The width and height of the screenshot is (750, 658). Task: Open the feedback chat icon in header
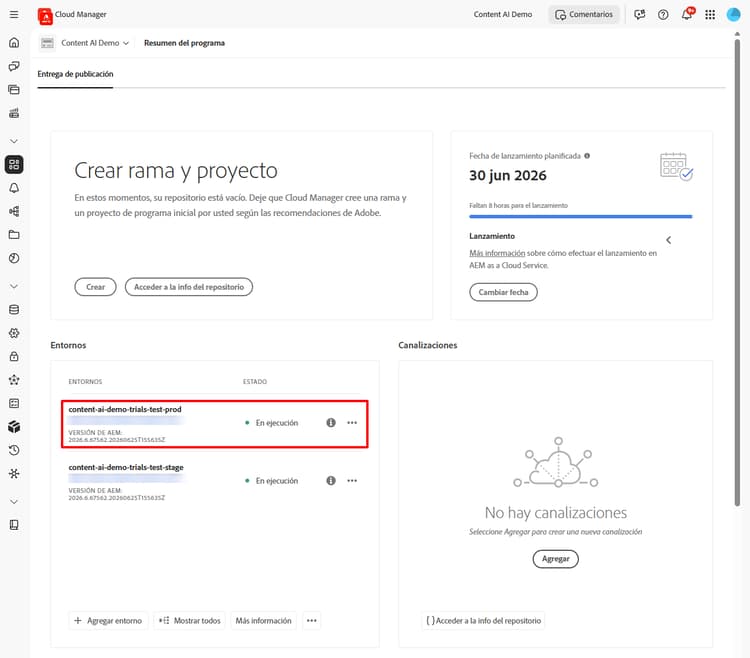tap(640, 15)
